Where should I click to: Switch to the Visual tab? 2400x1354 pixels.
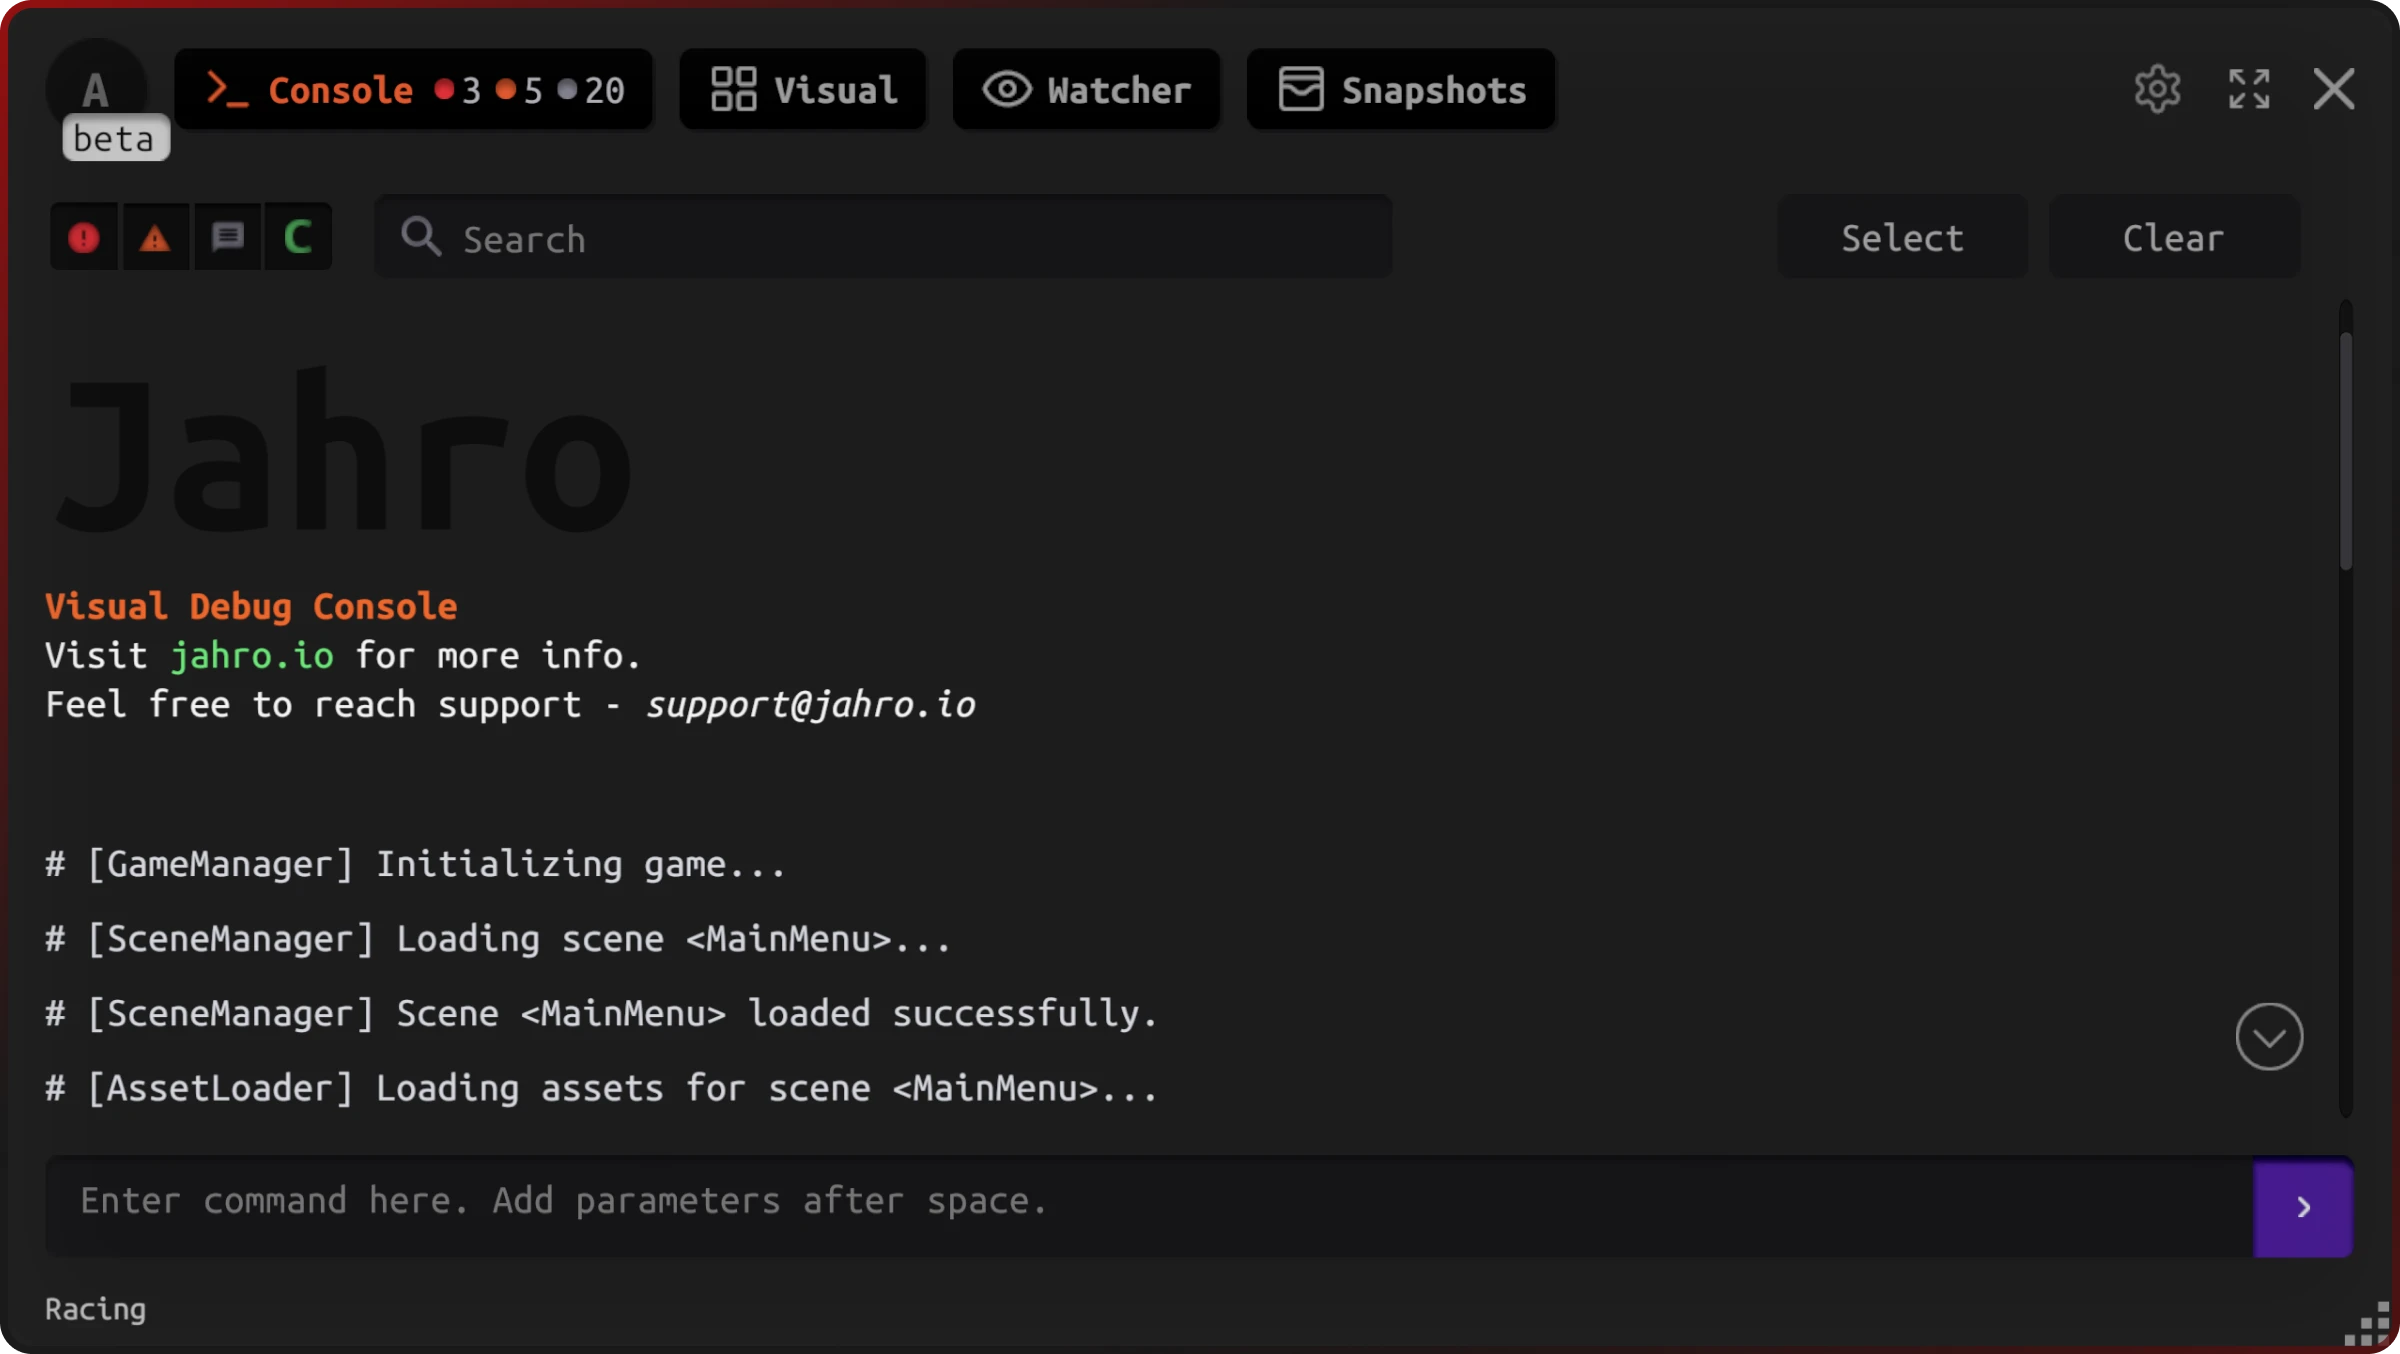(x=803, y=90)
